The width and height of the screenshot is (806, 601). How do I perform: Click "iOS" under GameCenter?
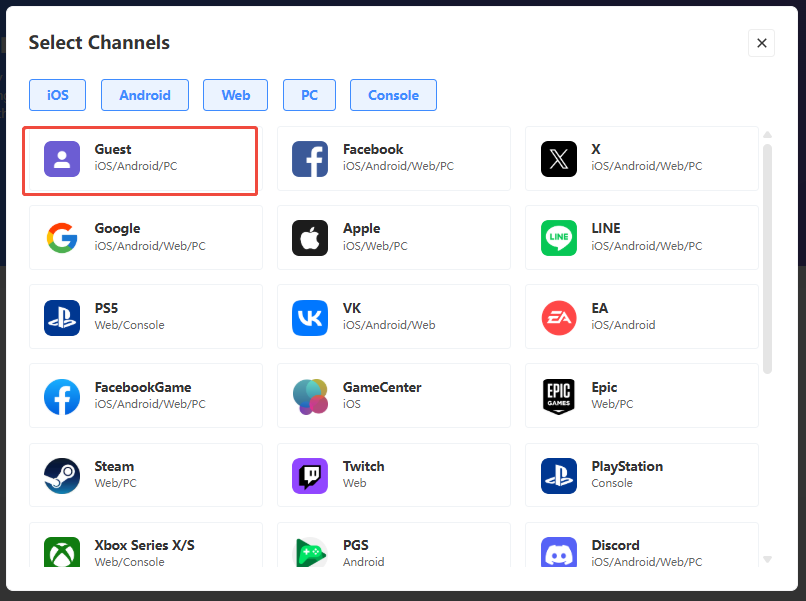352,404
